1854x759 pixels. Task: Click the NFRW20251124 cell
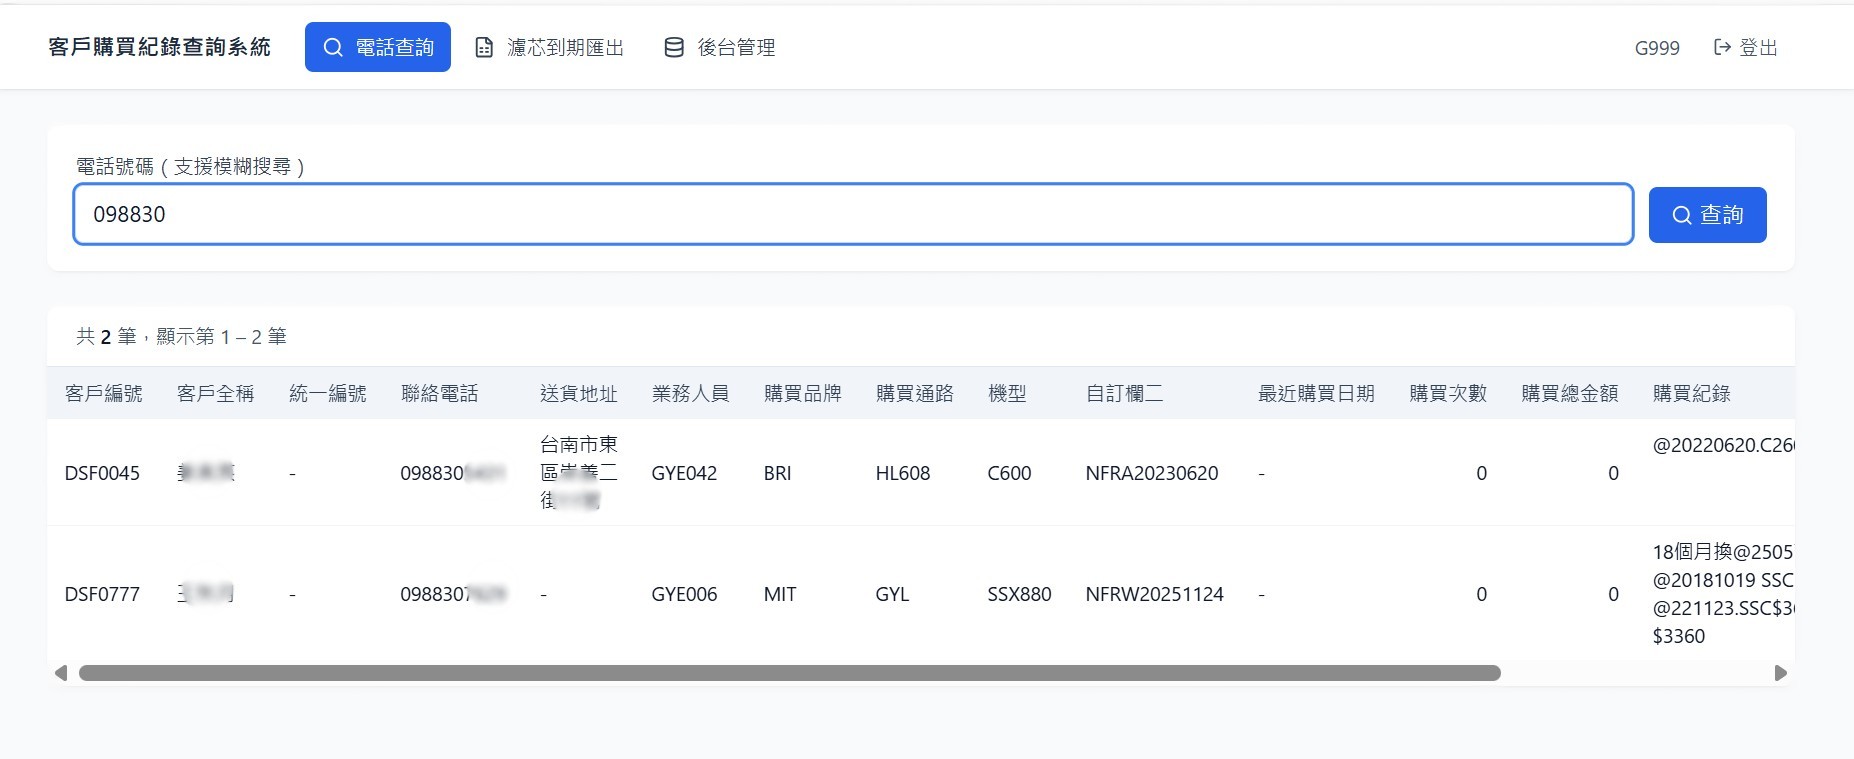1155,594
